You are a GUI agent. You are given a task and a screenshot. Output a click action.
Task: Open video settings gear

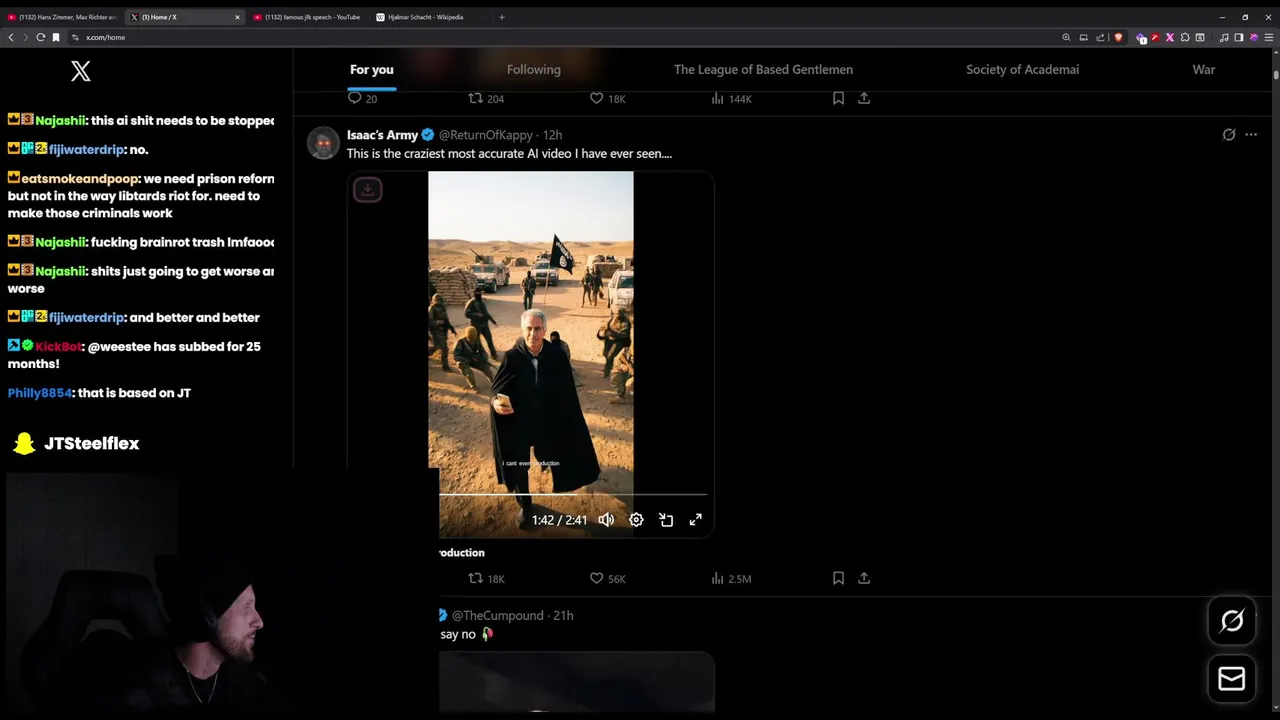(636, 520)
